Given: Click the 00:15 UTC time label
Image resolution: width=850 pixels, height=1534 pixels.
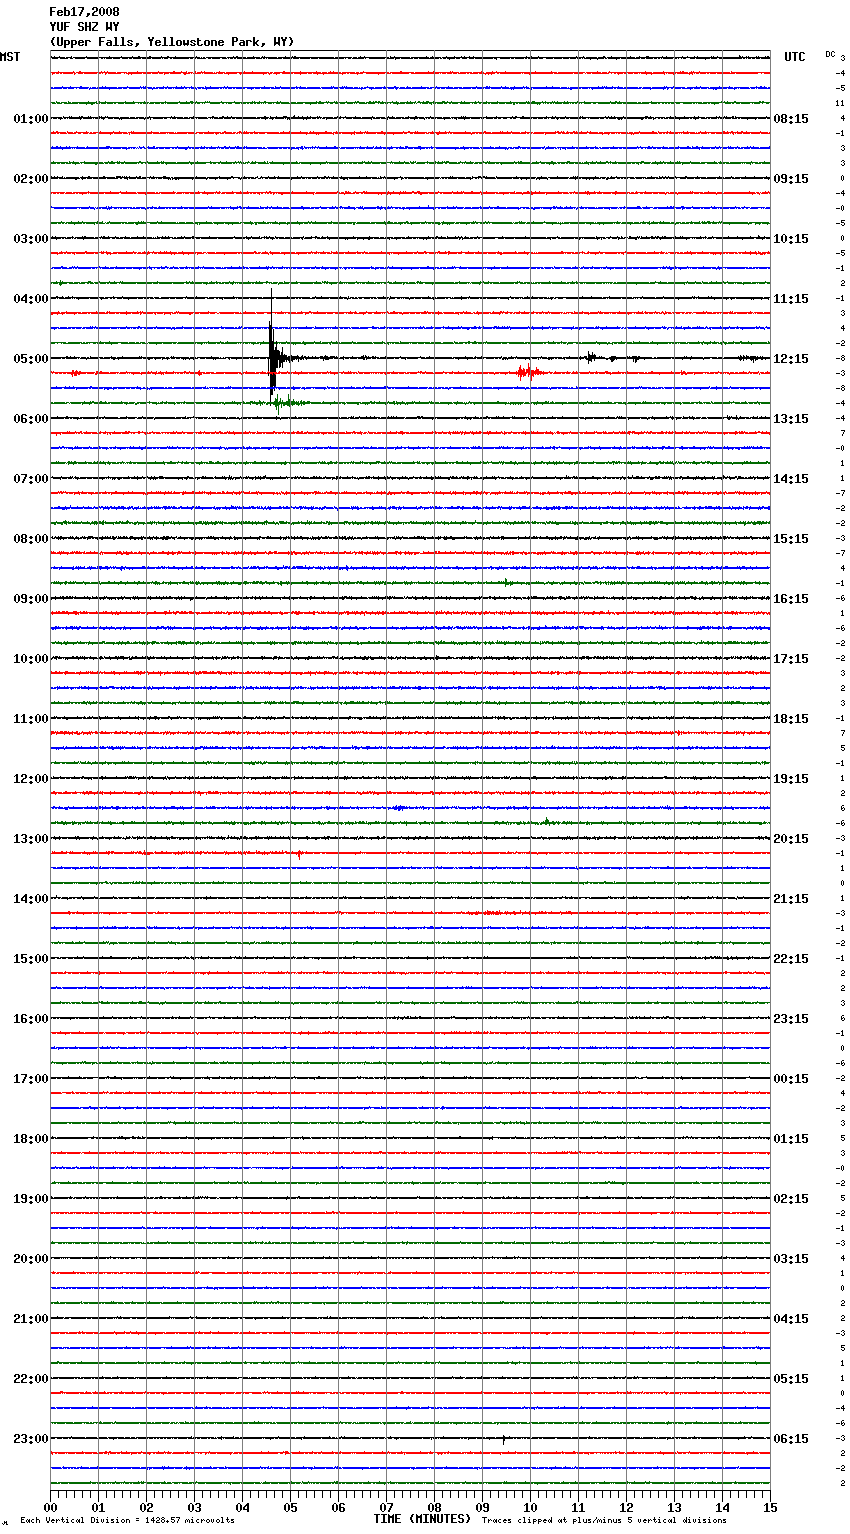Looking at the screenshot, I should coord(791,1079).
